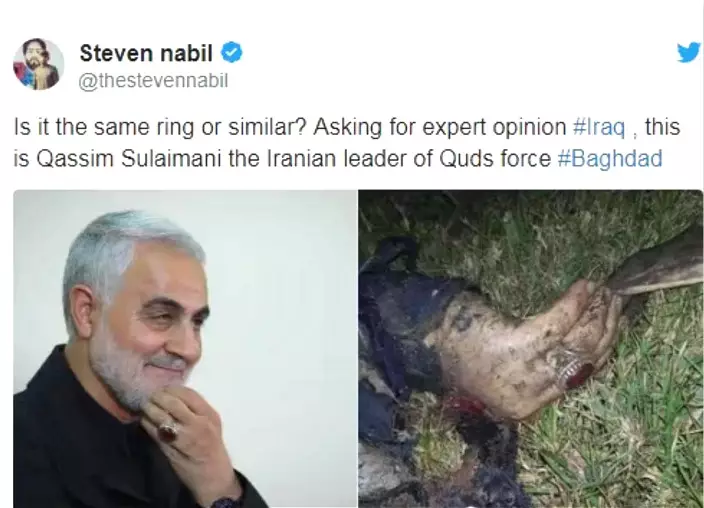
Task: Enlarge the right-side night grass photo
Action: (531, 349)
